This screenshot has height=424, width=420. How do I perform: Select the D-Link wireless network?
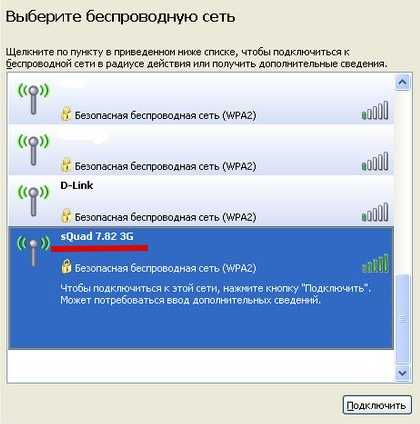[x=201, y=201]
